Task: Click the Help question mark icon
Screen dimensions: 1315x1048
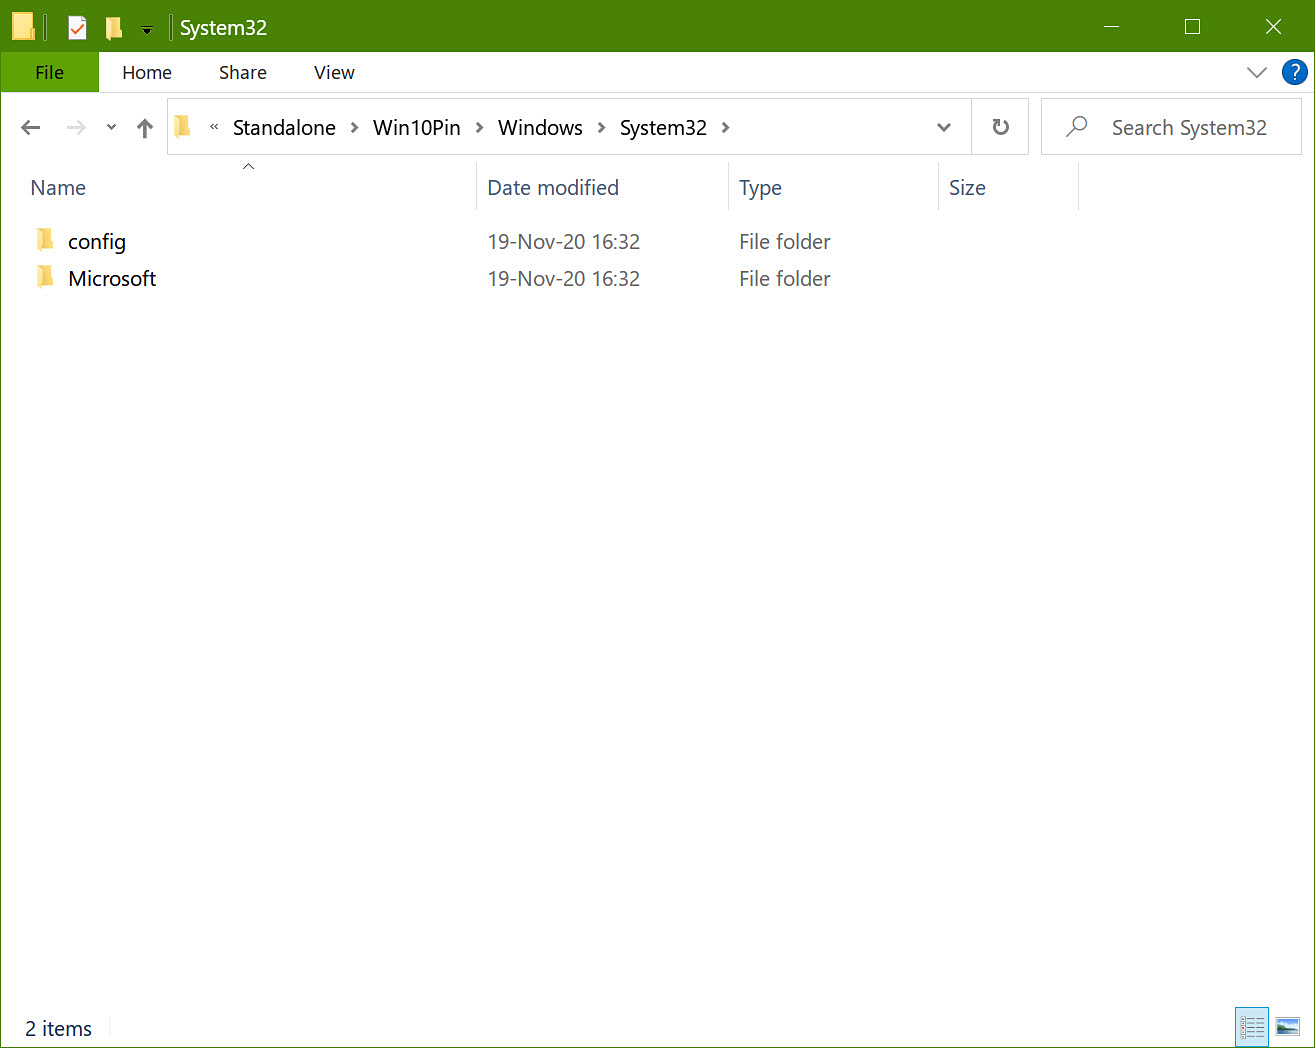Action: (1294, 72)
